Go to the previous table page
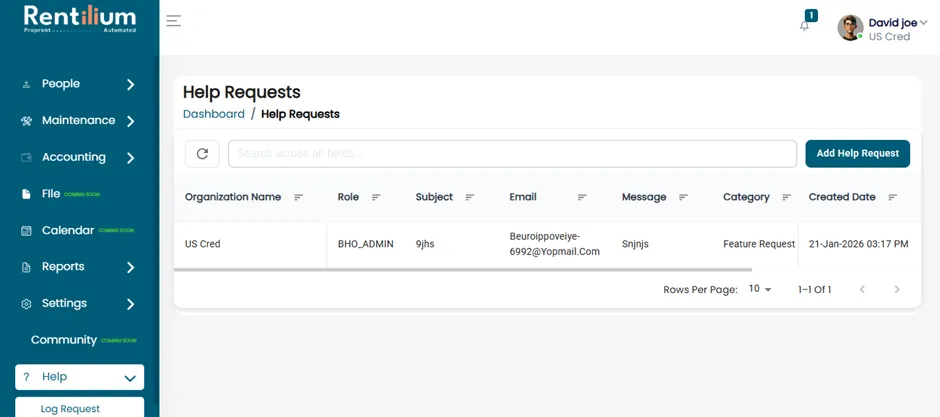Viewport: 940px width, 417px height. pos(862,289)
